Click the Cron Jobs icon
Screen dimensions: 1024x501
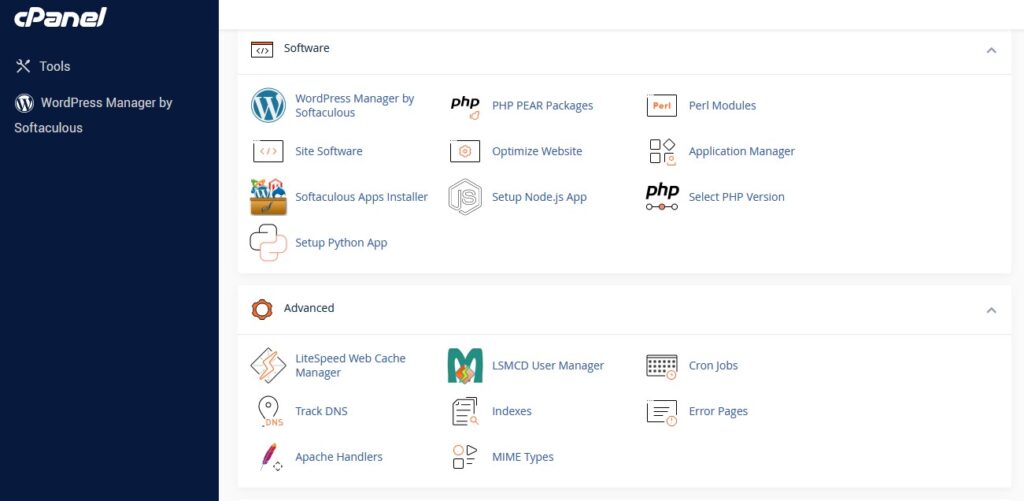coord(662,366)
